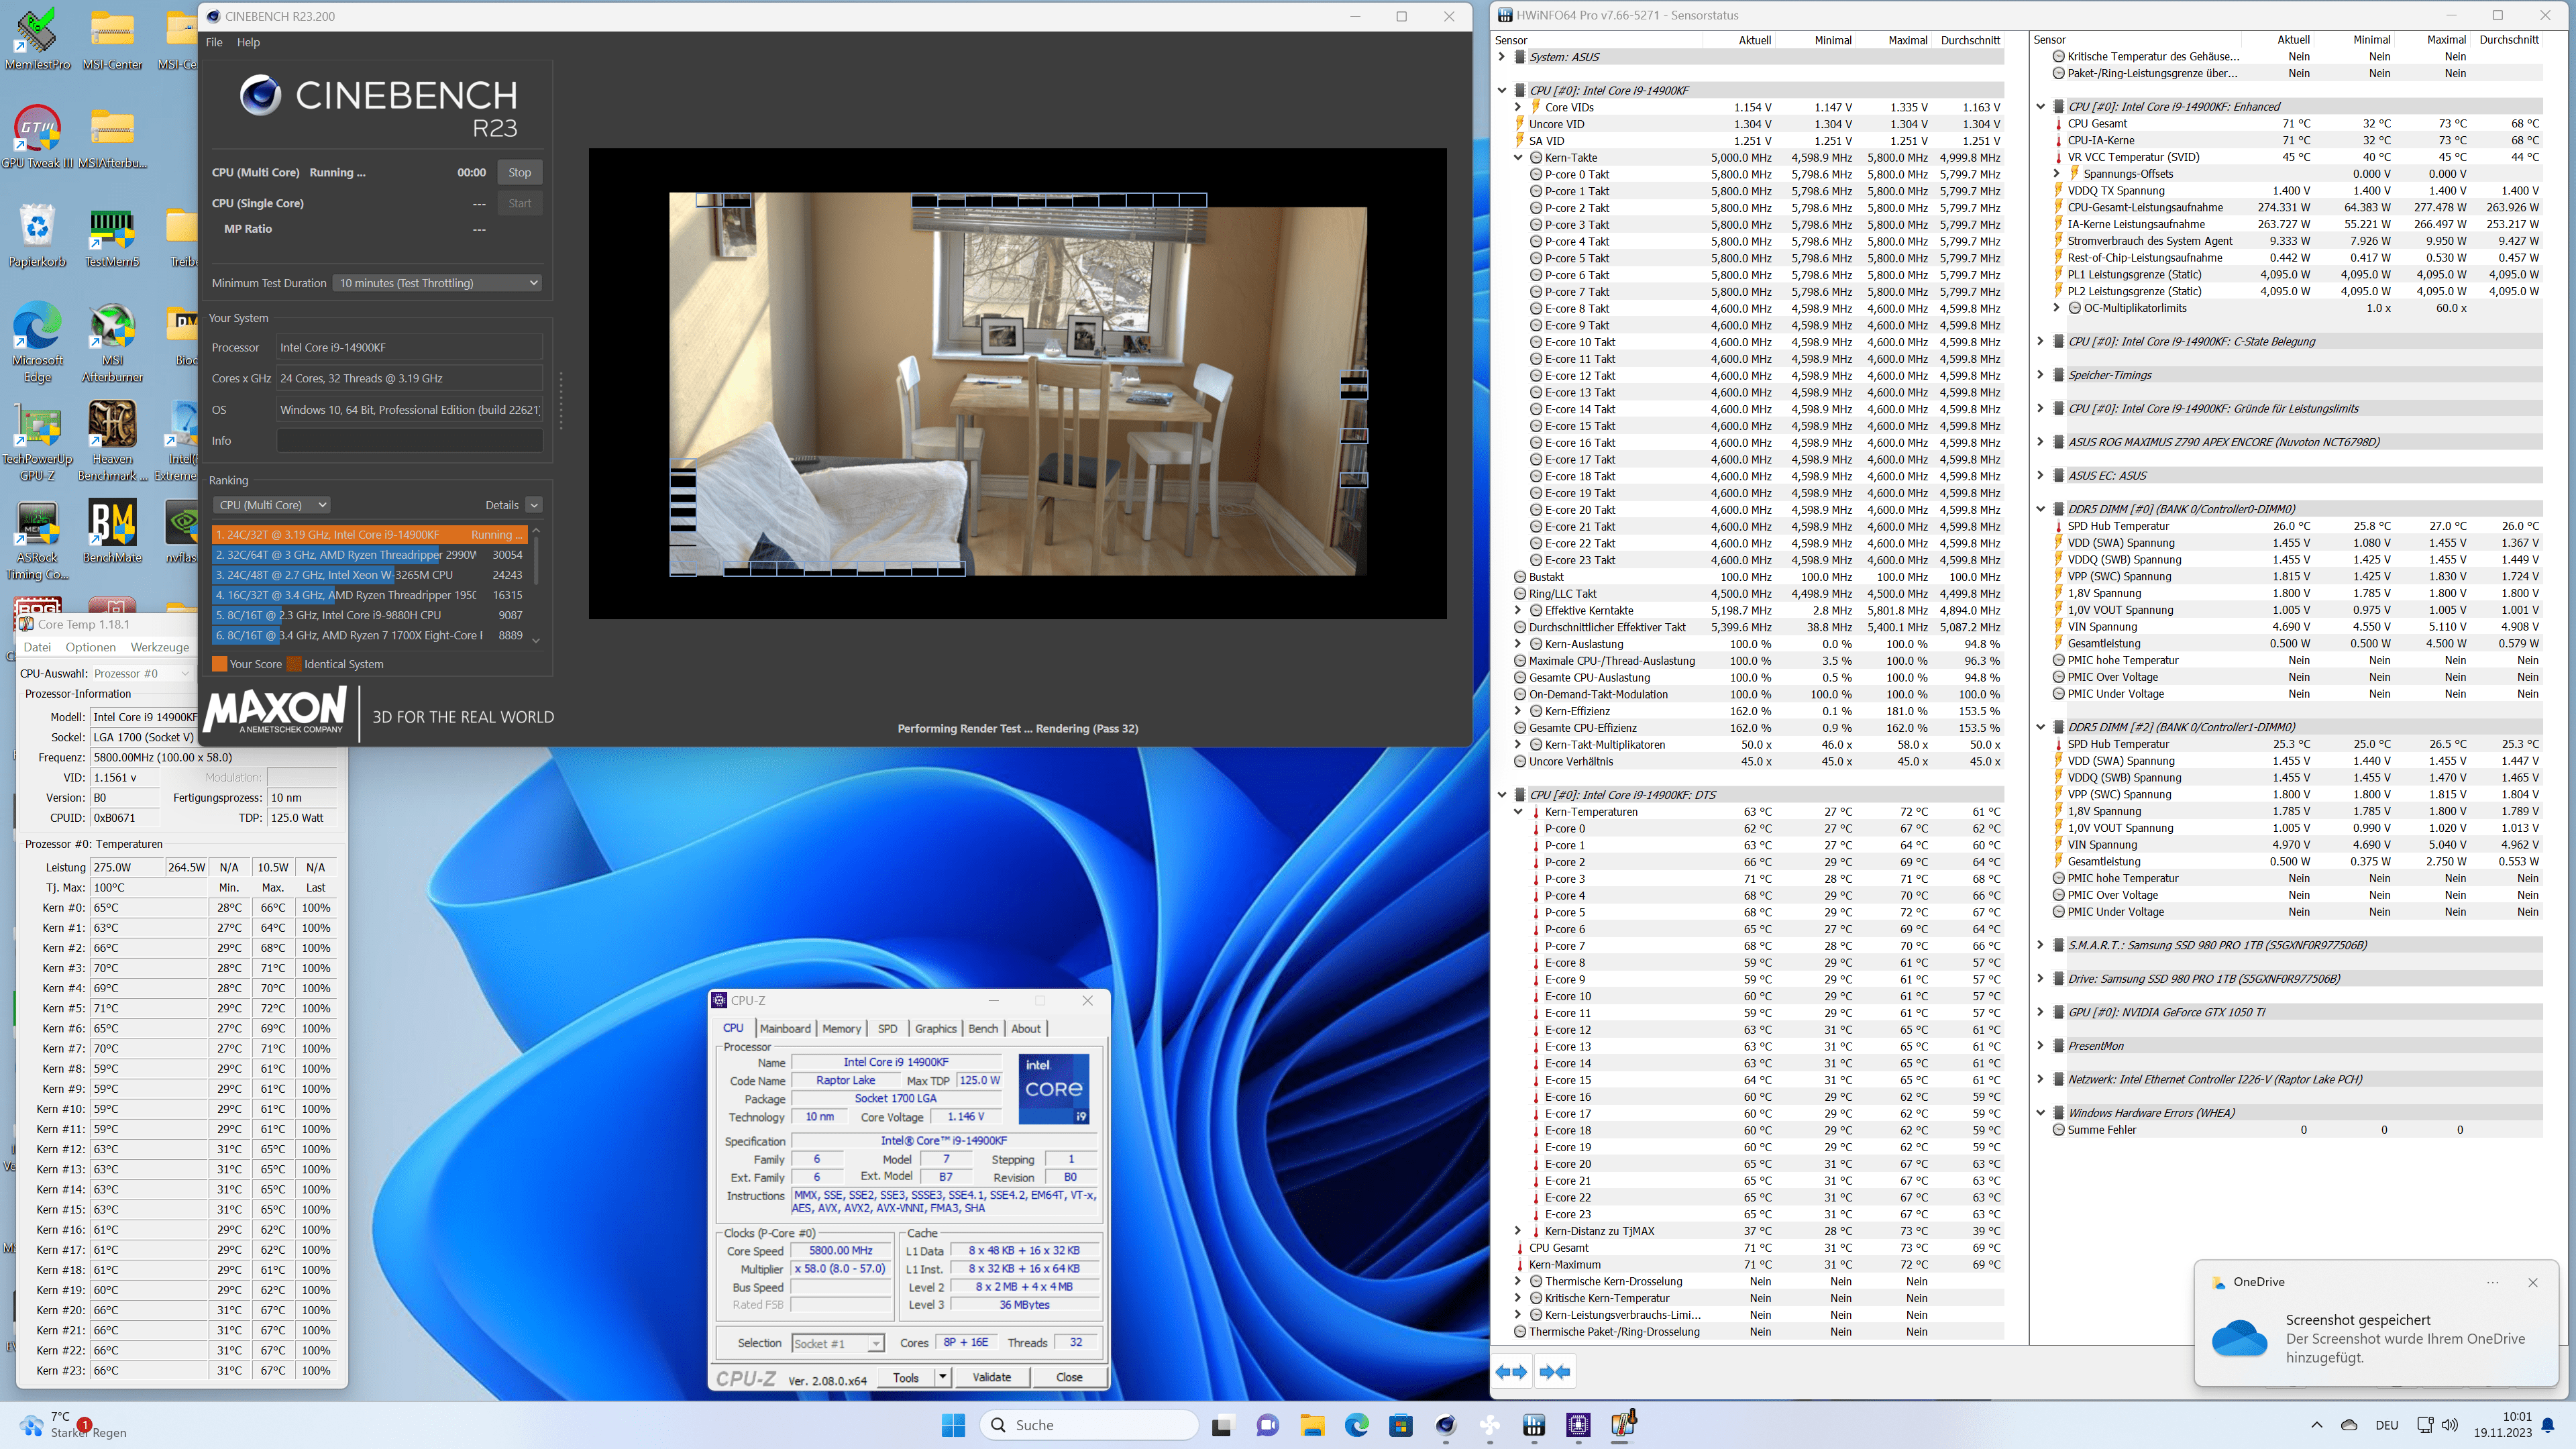
Task: Click the HWiNFO expand columns arrows icon
Action: point(1512,1372)
